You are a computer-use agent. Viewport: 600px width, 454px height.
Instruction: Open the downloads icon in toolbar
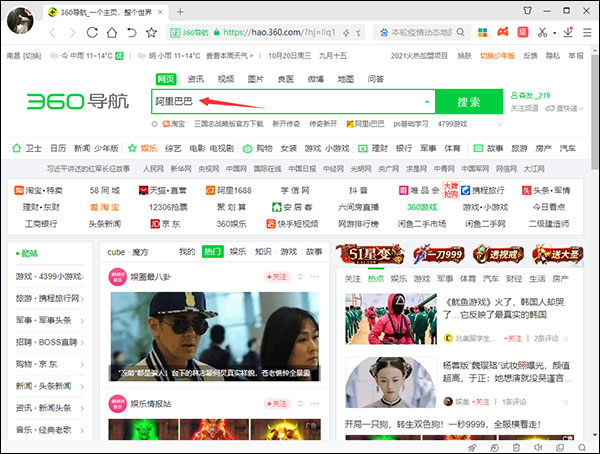pos(568,32)
